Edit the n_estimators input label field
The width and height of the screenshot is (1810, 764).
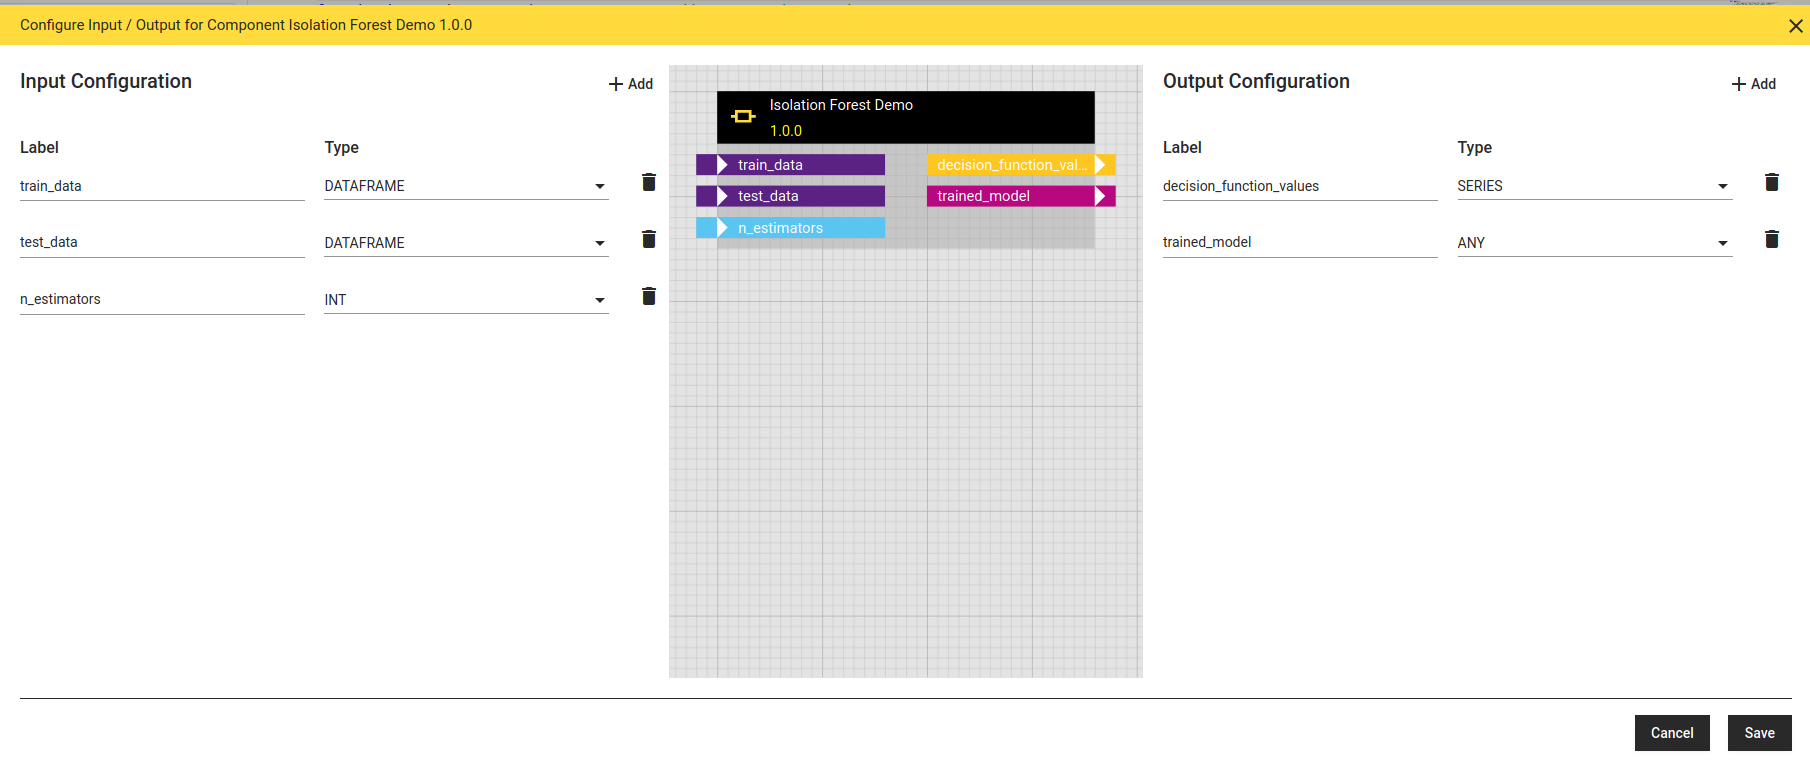[162, 299]
